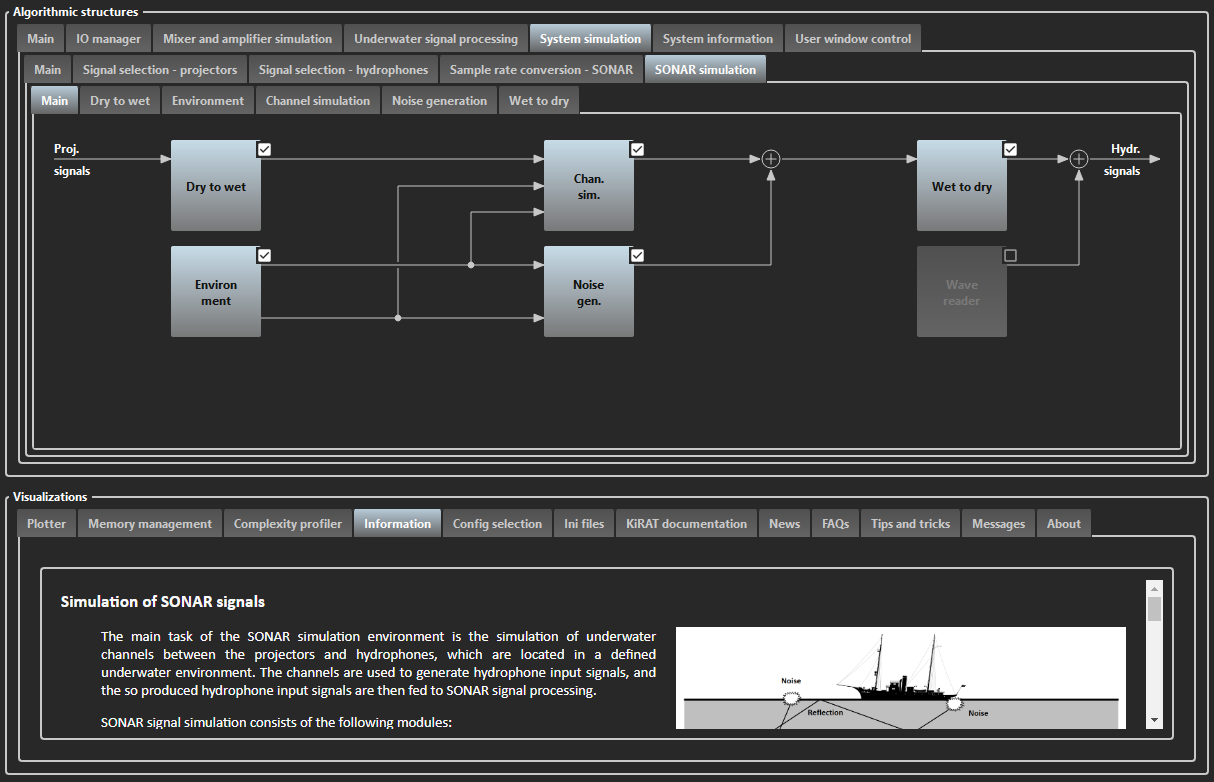The image size is (1214, 782).
Task: Toggle the Chan. sim. block checkbox
Action: (x=637, y=149)
